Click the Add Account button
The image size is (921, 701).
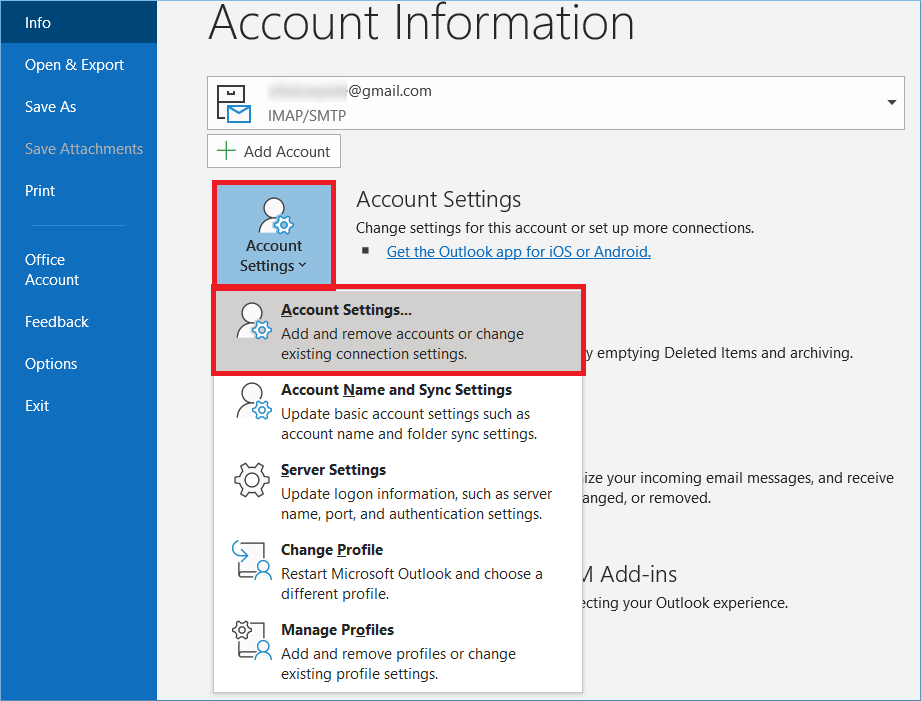(274, 152)
